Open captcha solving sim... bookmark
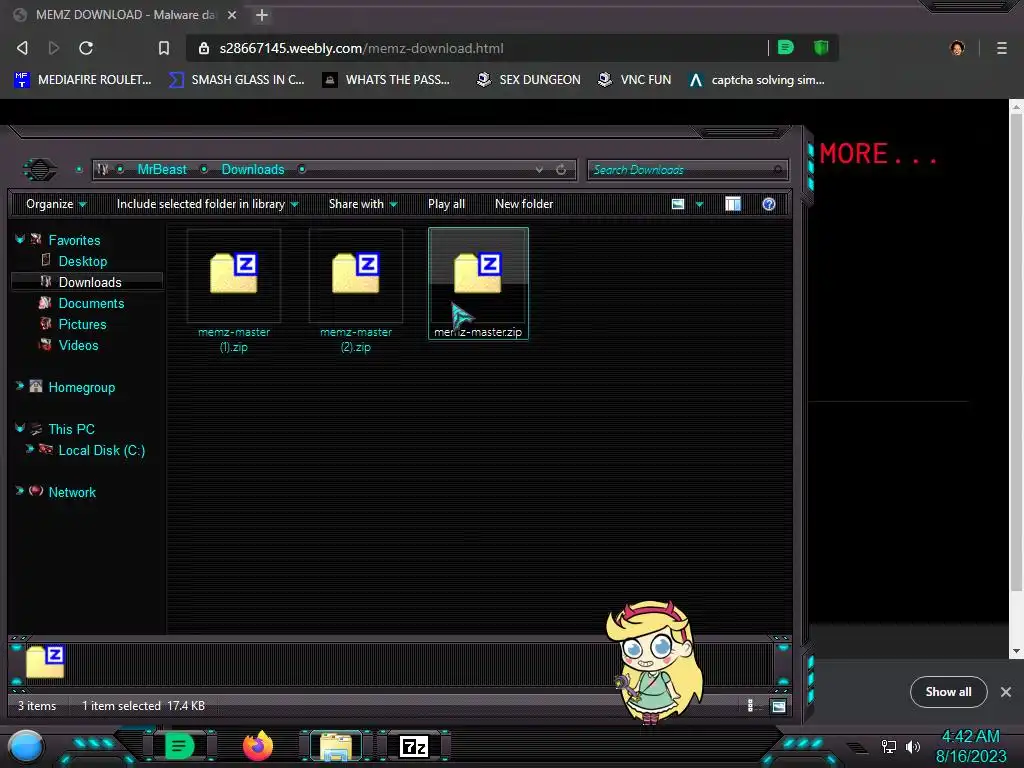 click(x=756, y=80)
